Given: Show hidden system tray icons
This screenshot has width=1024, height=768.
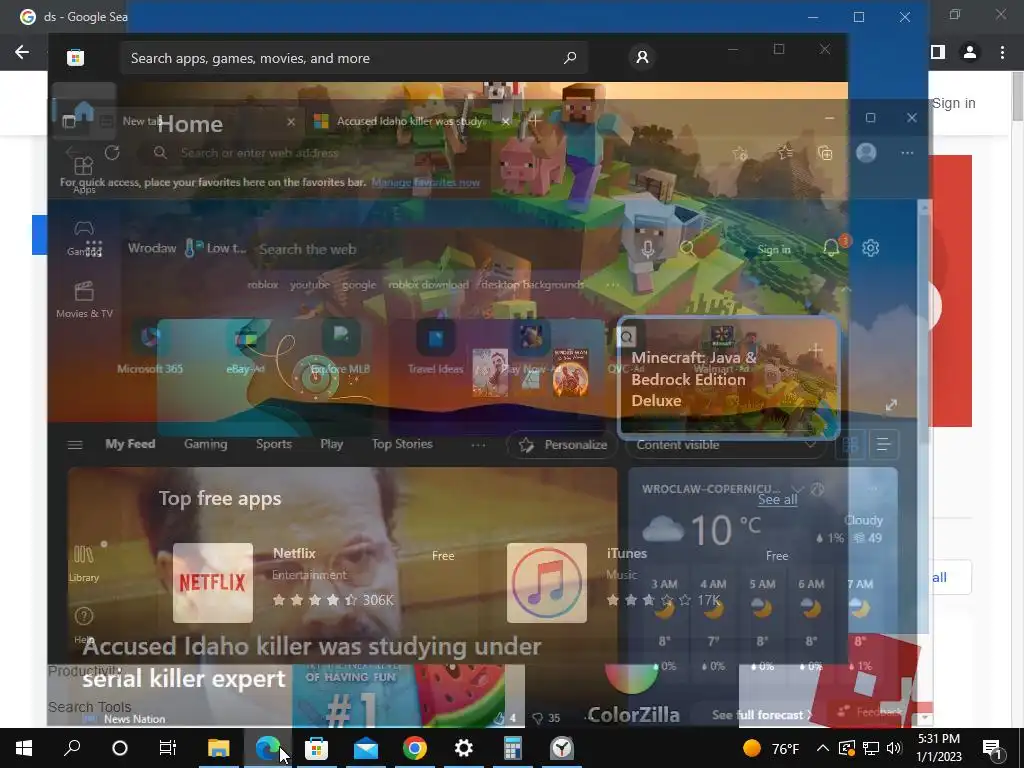Looking at the screenshot, I should coord(823,748).
